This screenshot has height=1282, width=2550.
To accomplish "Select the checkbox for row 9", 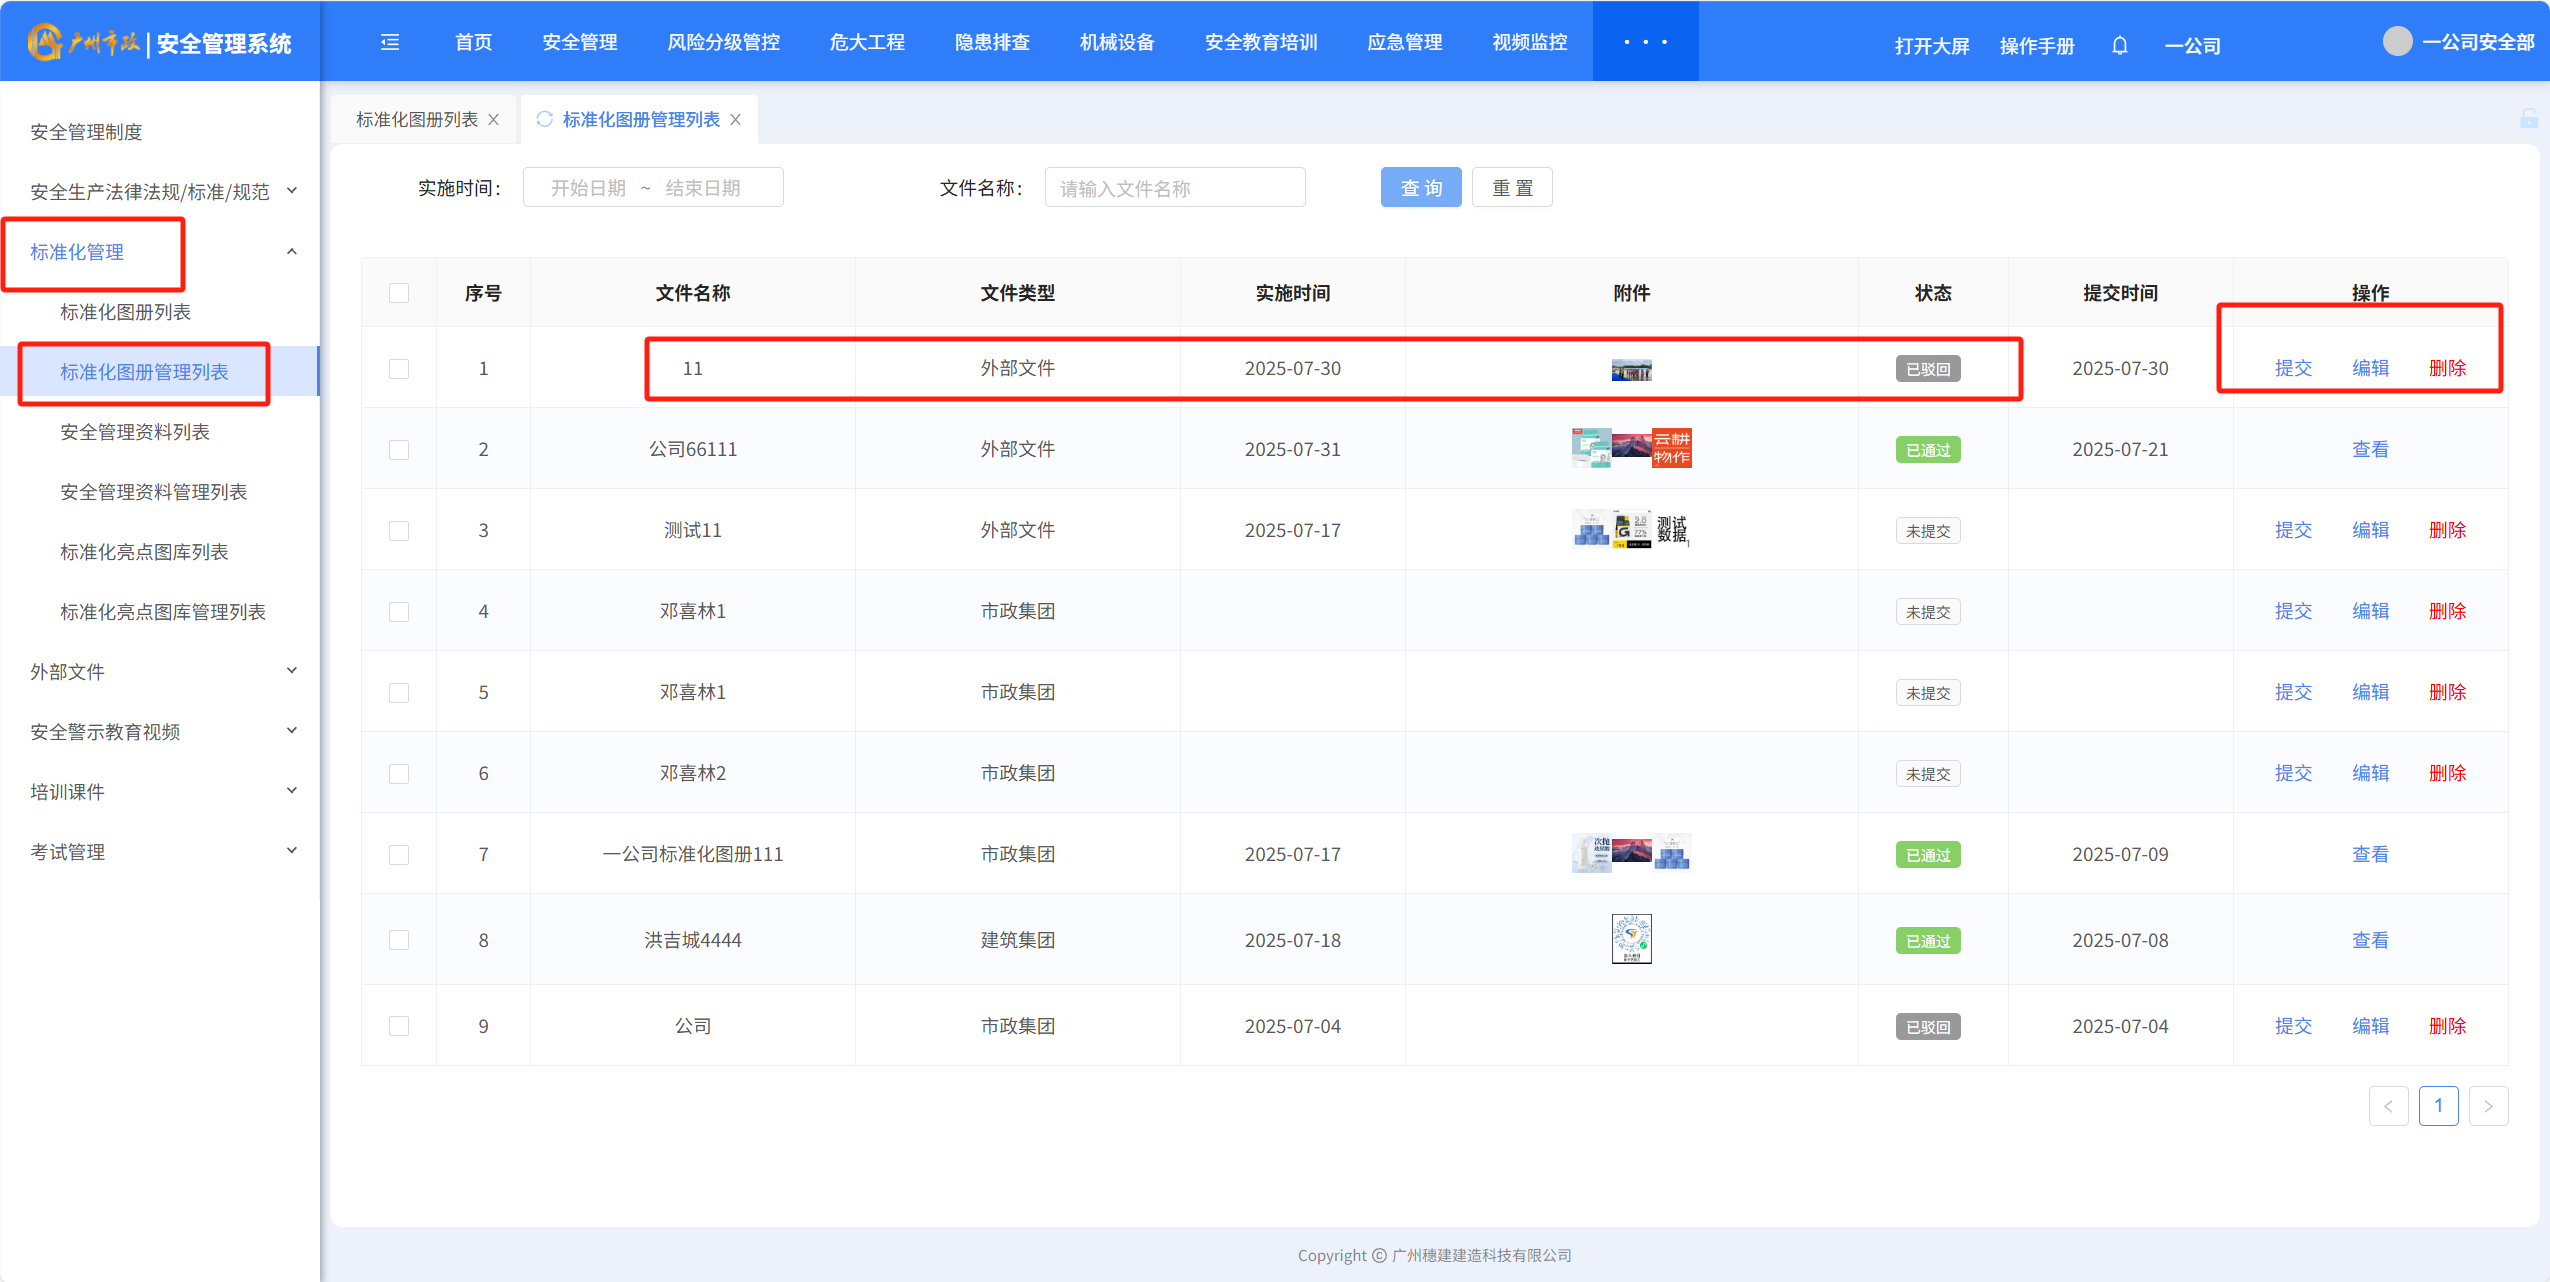I will coord(399,1026).
